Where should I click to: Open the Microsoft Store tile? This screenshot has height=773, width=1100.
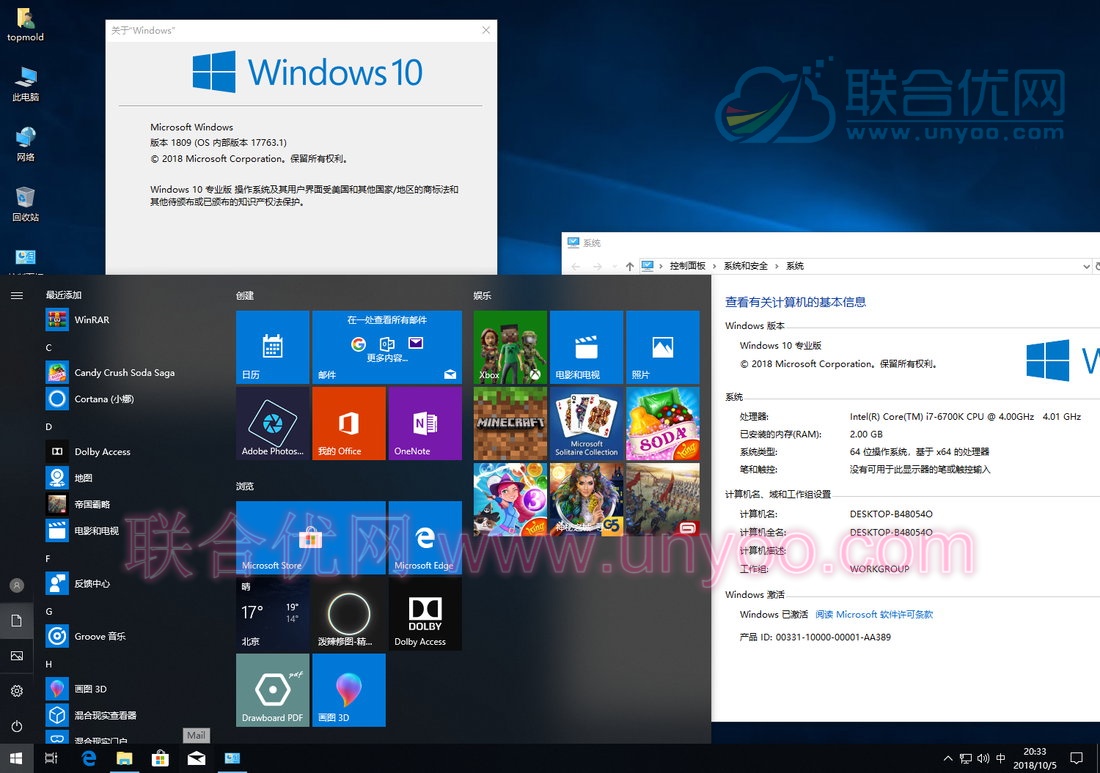click(x=311, y=537)
